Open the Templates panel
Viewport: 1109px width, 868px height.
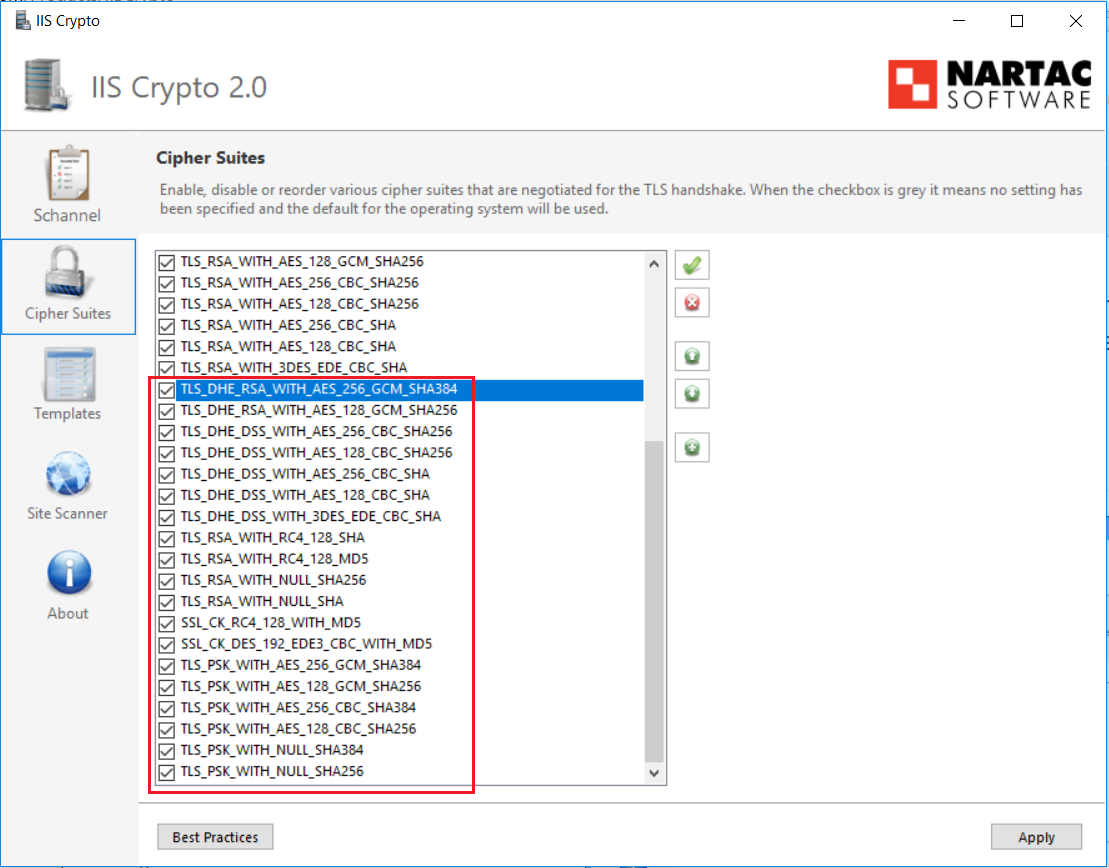tap(67, 385)
